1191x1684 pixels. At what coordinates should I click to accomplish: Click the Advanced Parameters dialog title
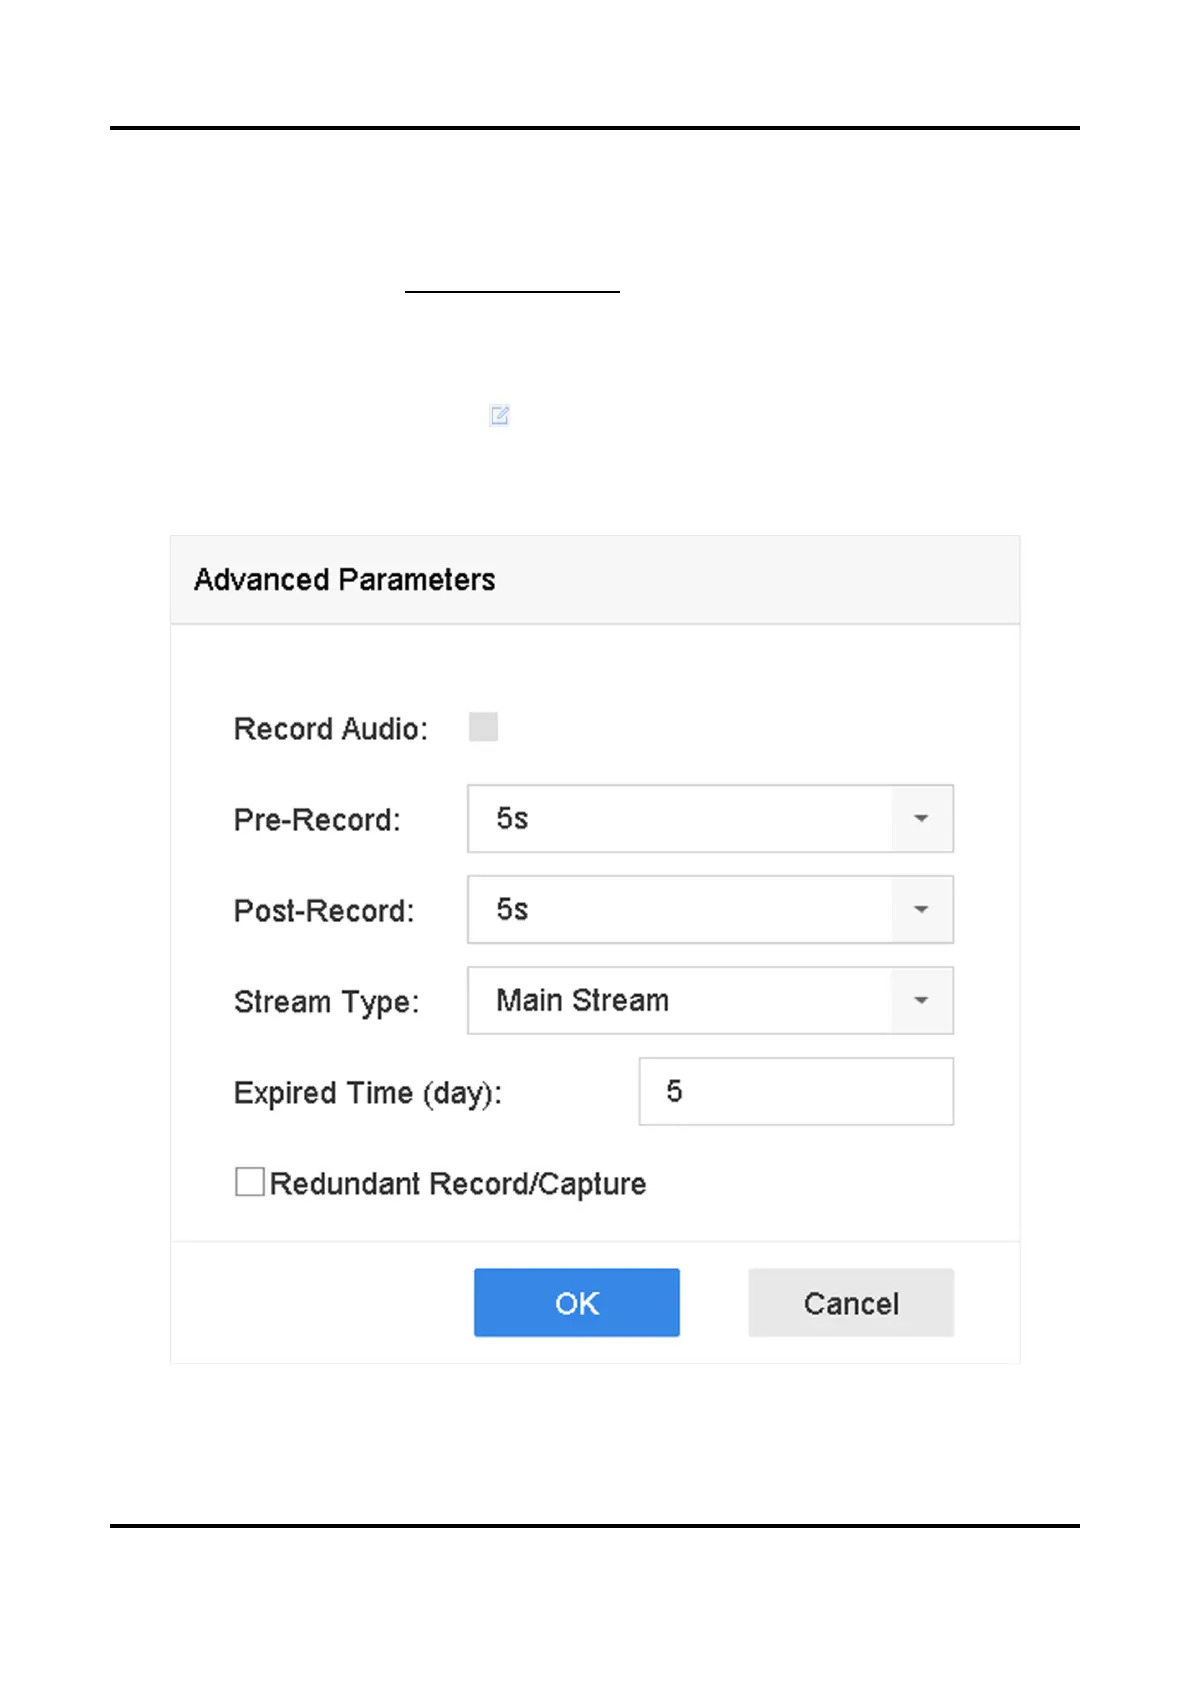pyautogui.click(x=345, y=580)
